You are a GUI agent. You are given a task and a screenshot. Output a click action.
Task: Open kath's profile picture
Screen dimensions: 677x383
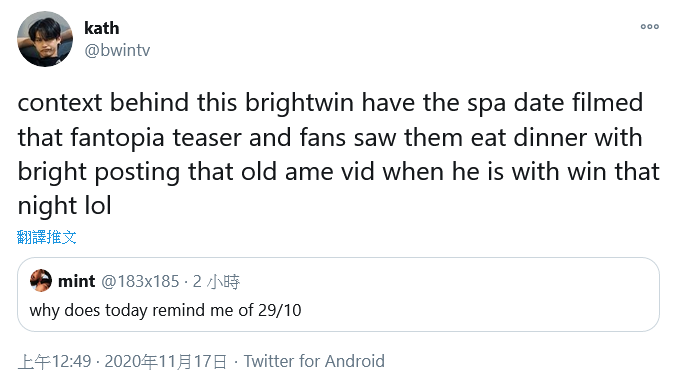(x=45, y=39)
